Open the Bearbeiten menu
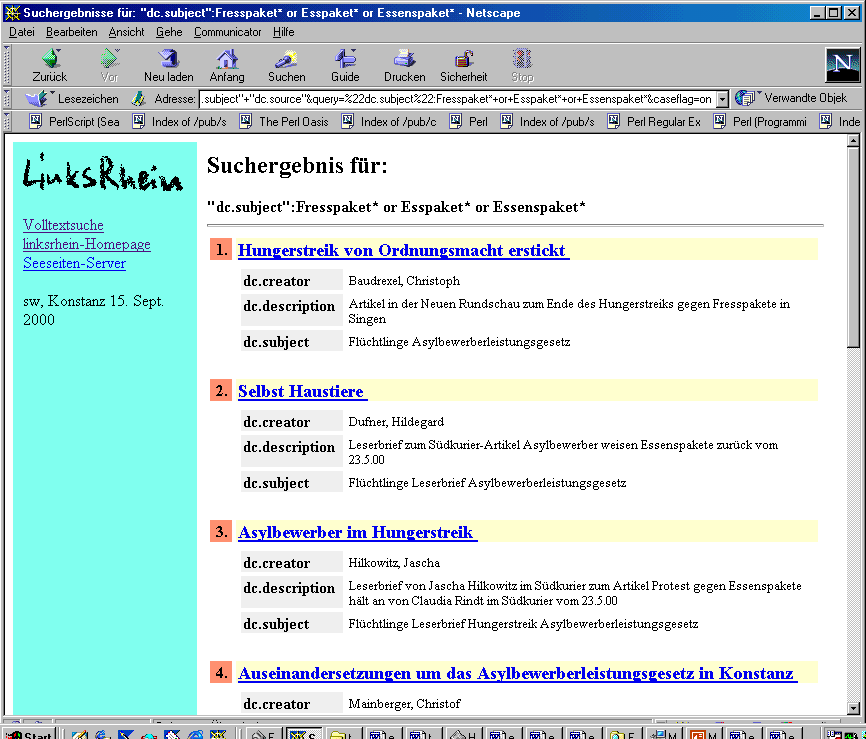Screen dimensions: 866x739 coord(71,32)
